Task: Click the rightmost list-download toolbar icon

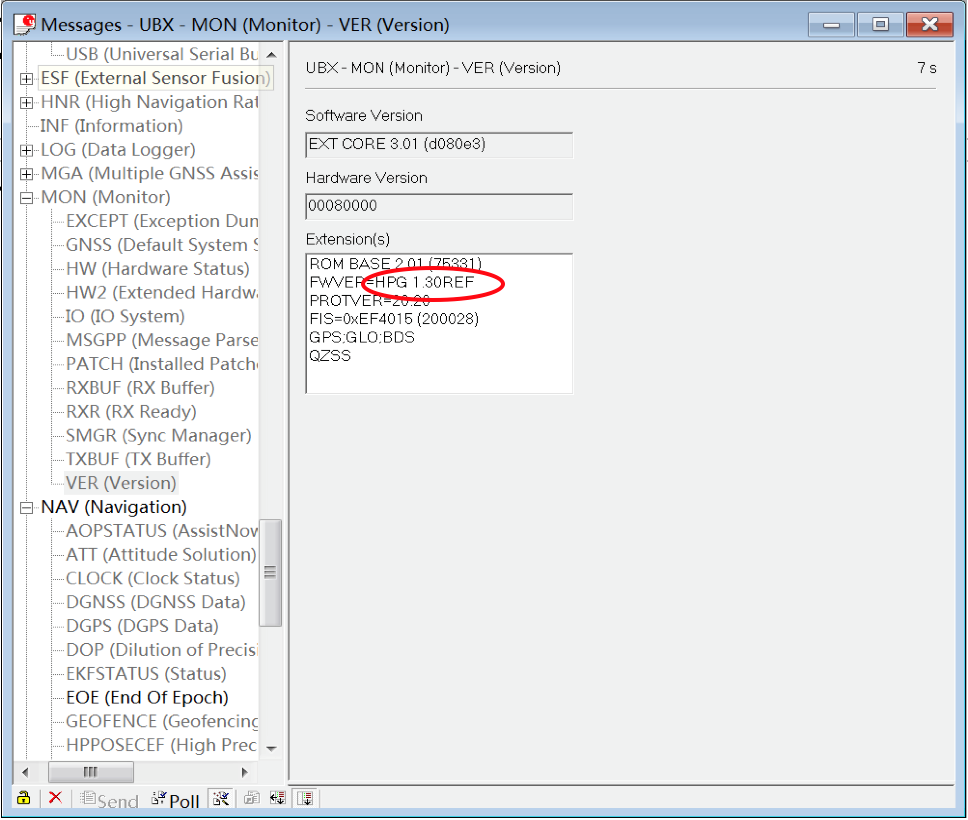Action: [307, 798]
